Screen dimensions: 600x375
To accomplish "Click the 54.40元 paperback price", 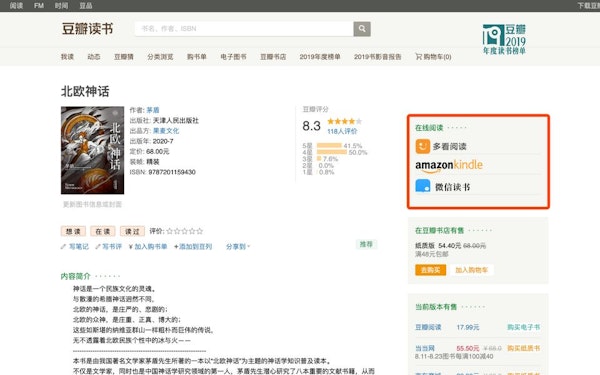I will coord(450,246).
